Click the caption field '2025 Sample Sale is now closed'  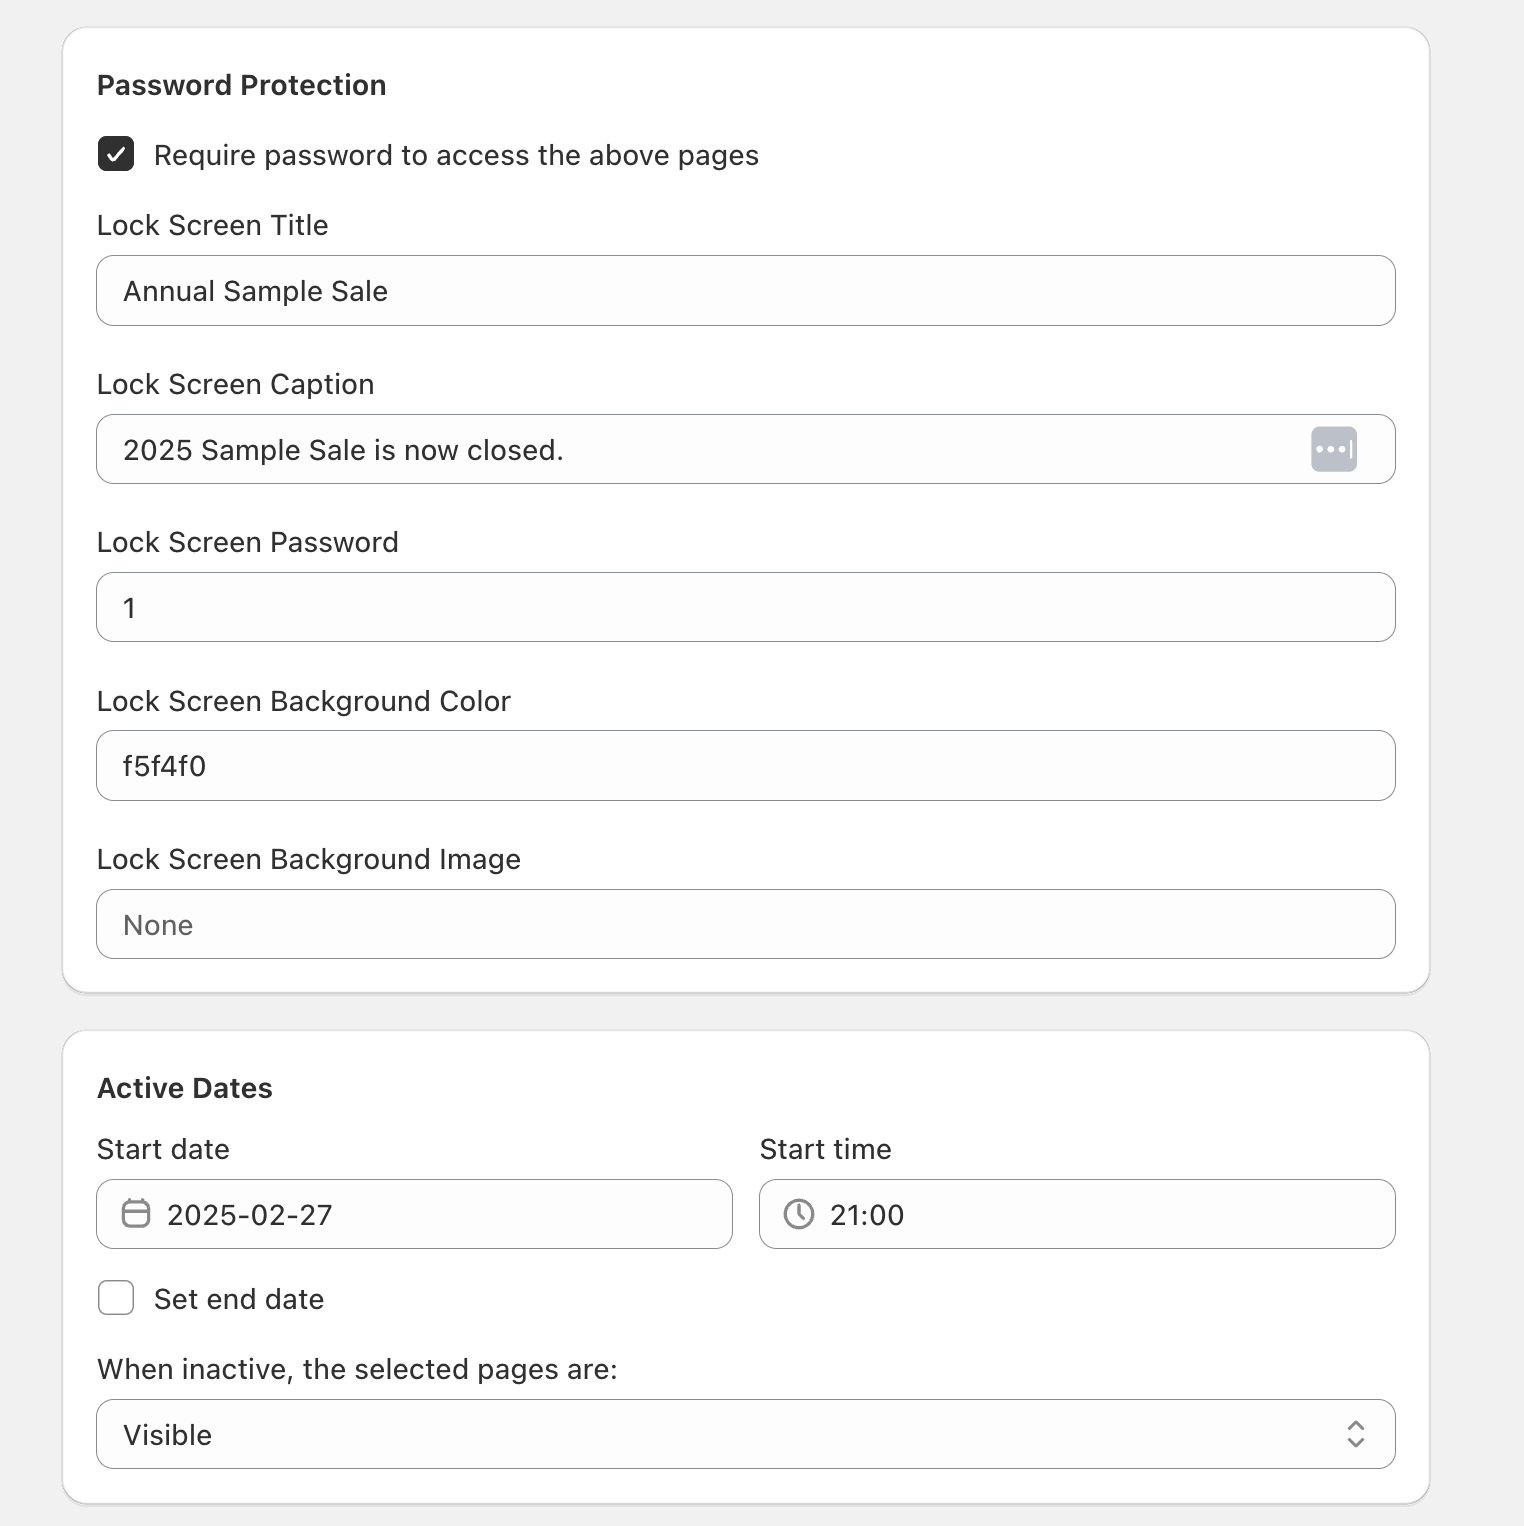[x=700, y=449]
